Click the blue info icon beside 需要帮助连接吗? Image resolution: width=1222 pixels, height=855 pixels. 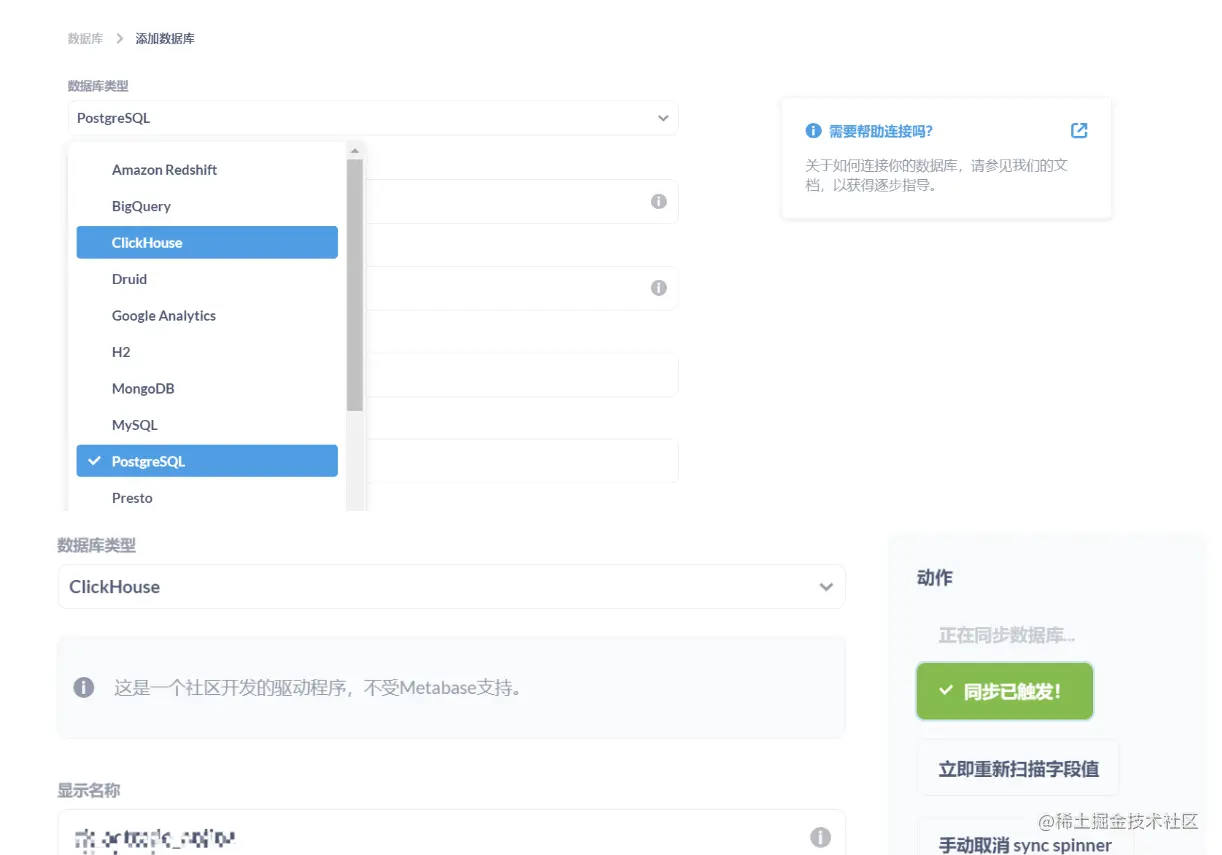click(813, 131)
